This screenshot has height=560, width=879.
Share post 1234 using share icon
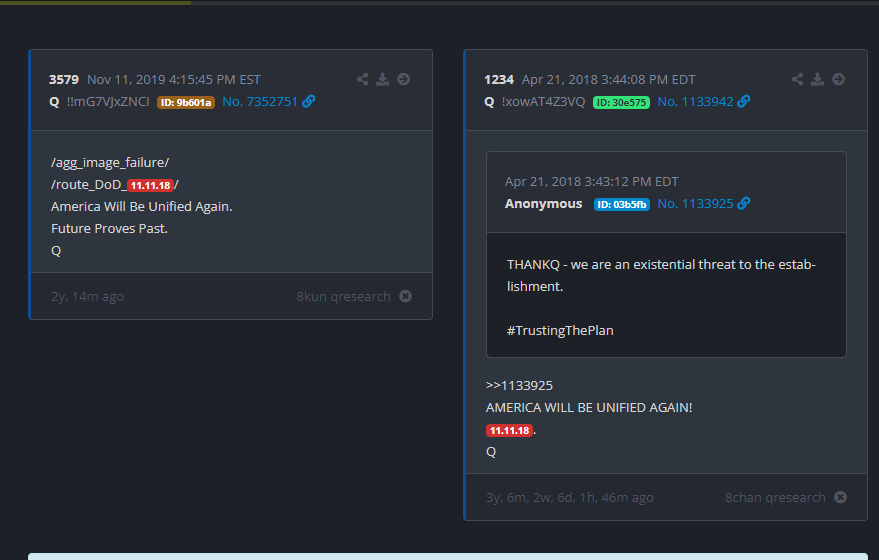[798, 79]
